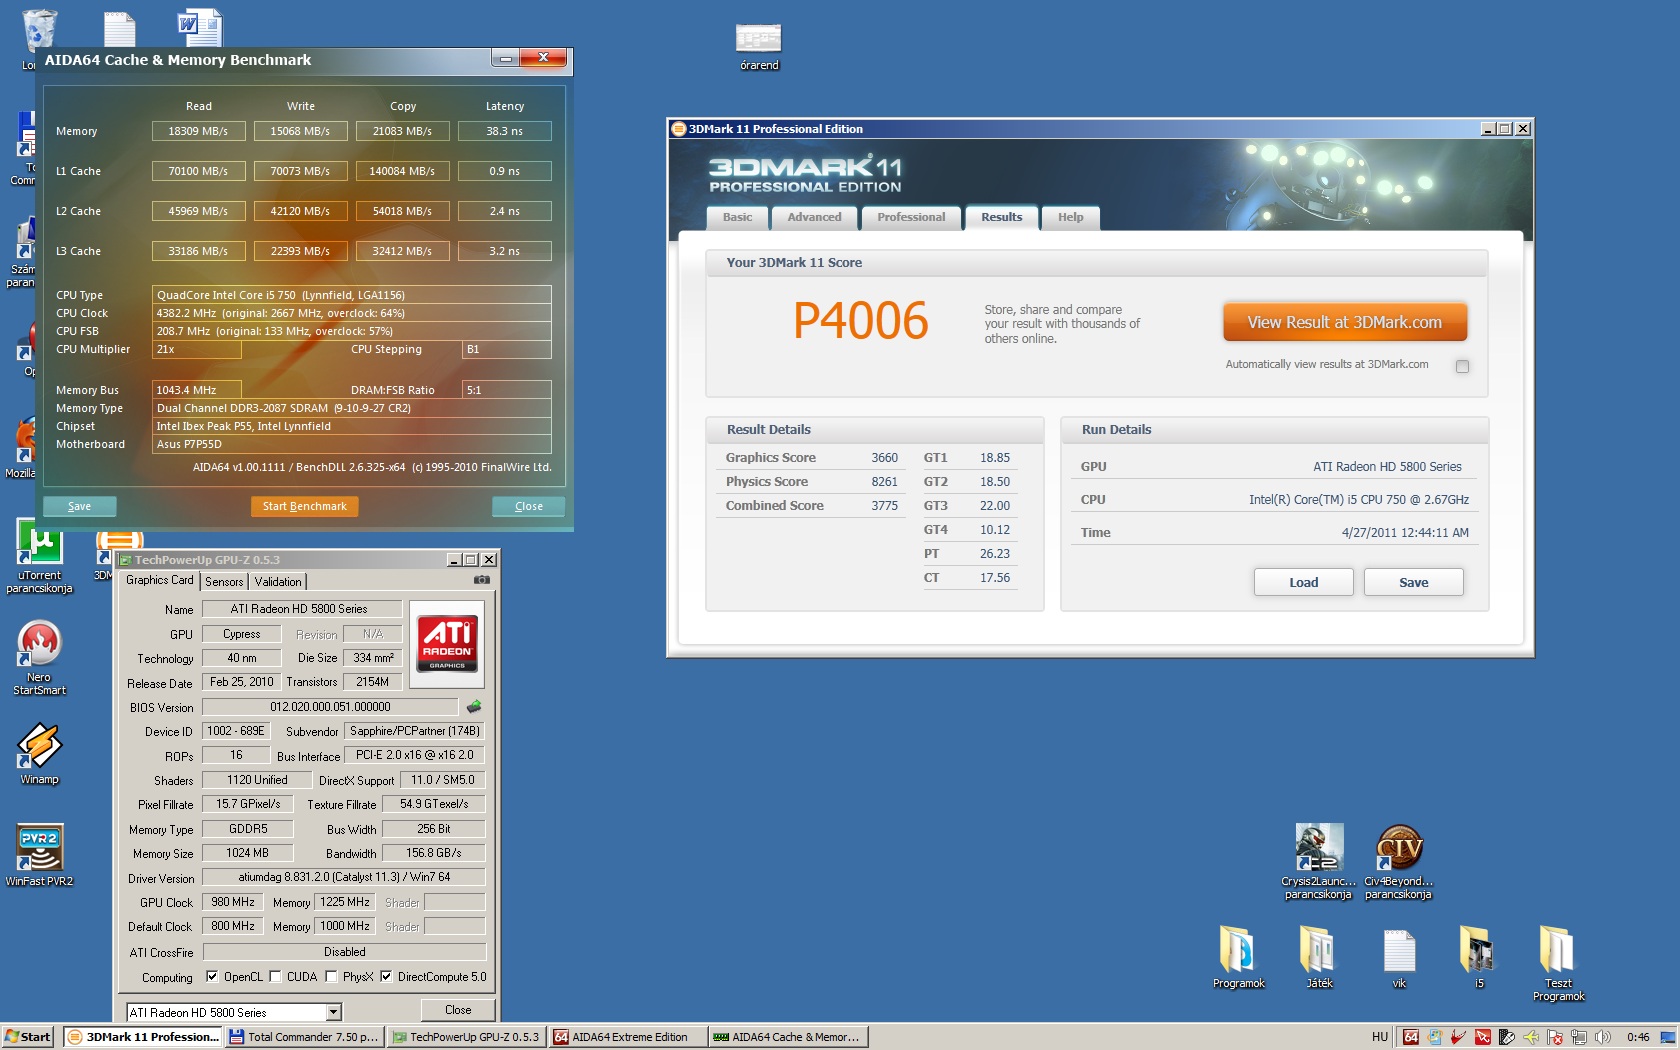Click the volume speaker tray icon
The width and height of the screenshot is (1680, 1050).
(1602, 1037)
